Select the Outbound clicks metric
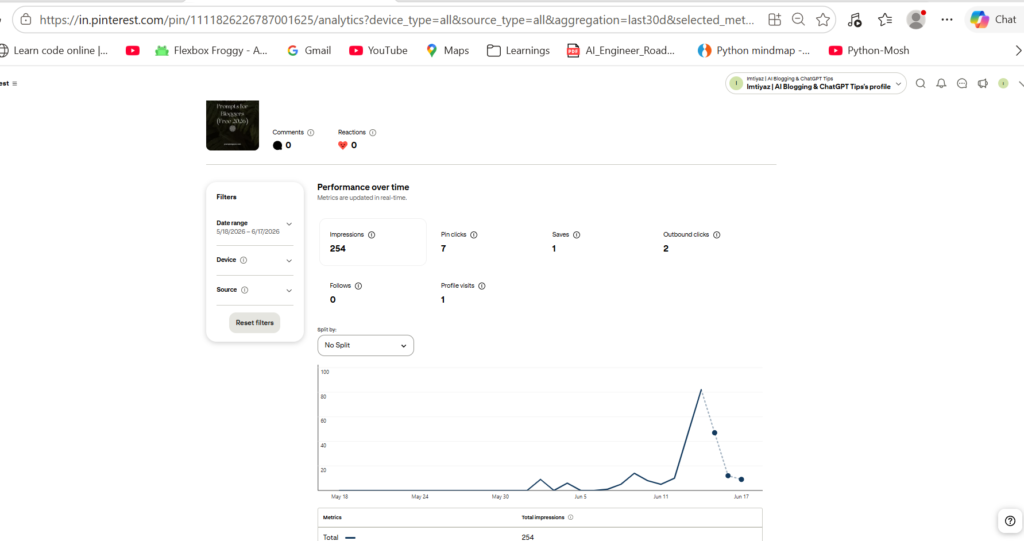This screenshot has width=1024, height=541. point(692,242)
